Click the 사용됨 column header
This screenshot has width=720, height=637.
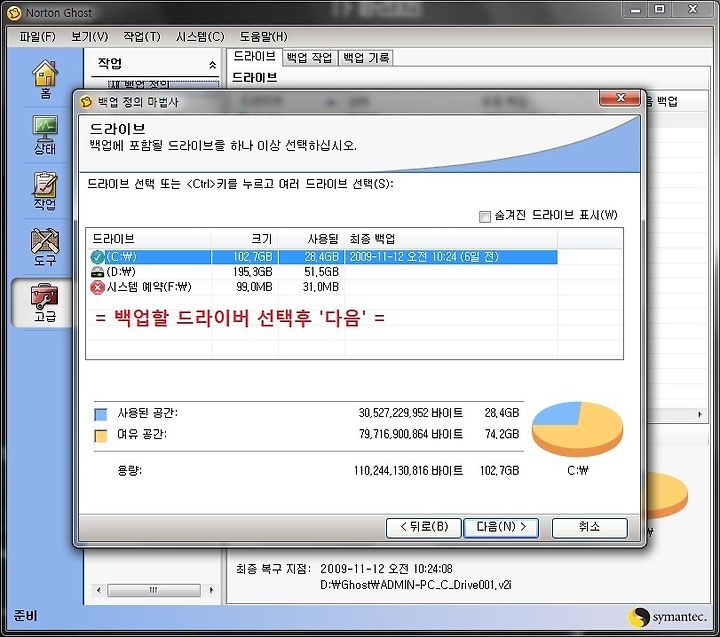click(x=311, y=239)
